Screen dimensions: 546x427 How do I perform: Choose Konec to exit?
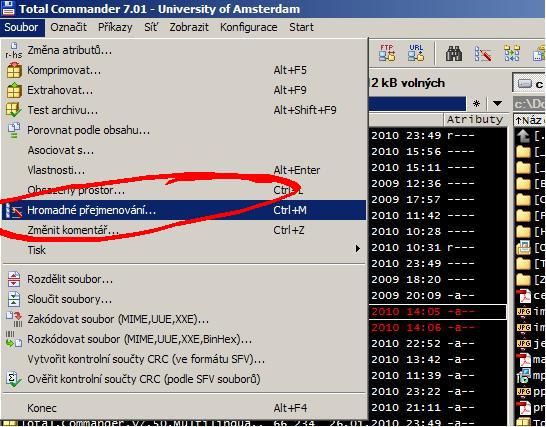[184, 408]
